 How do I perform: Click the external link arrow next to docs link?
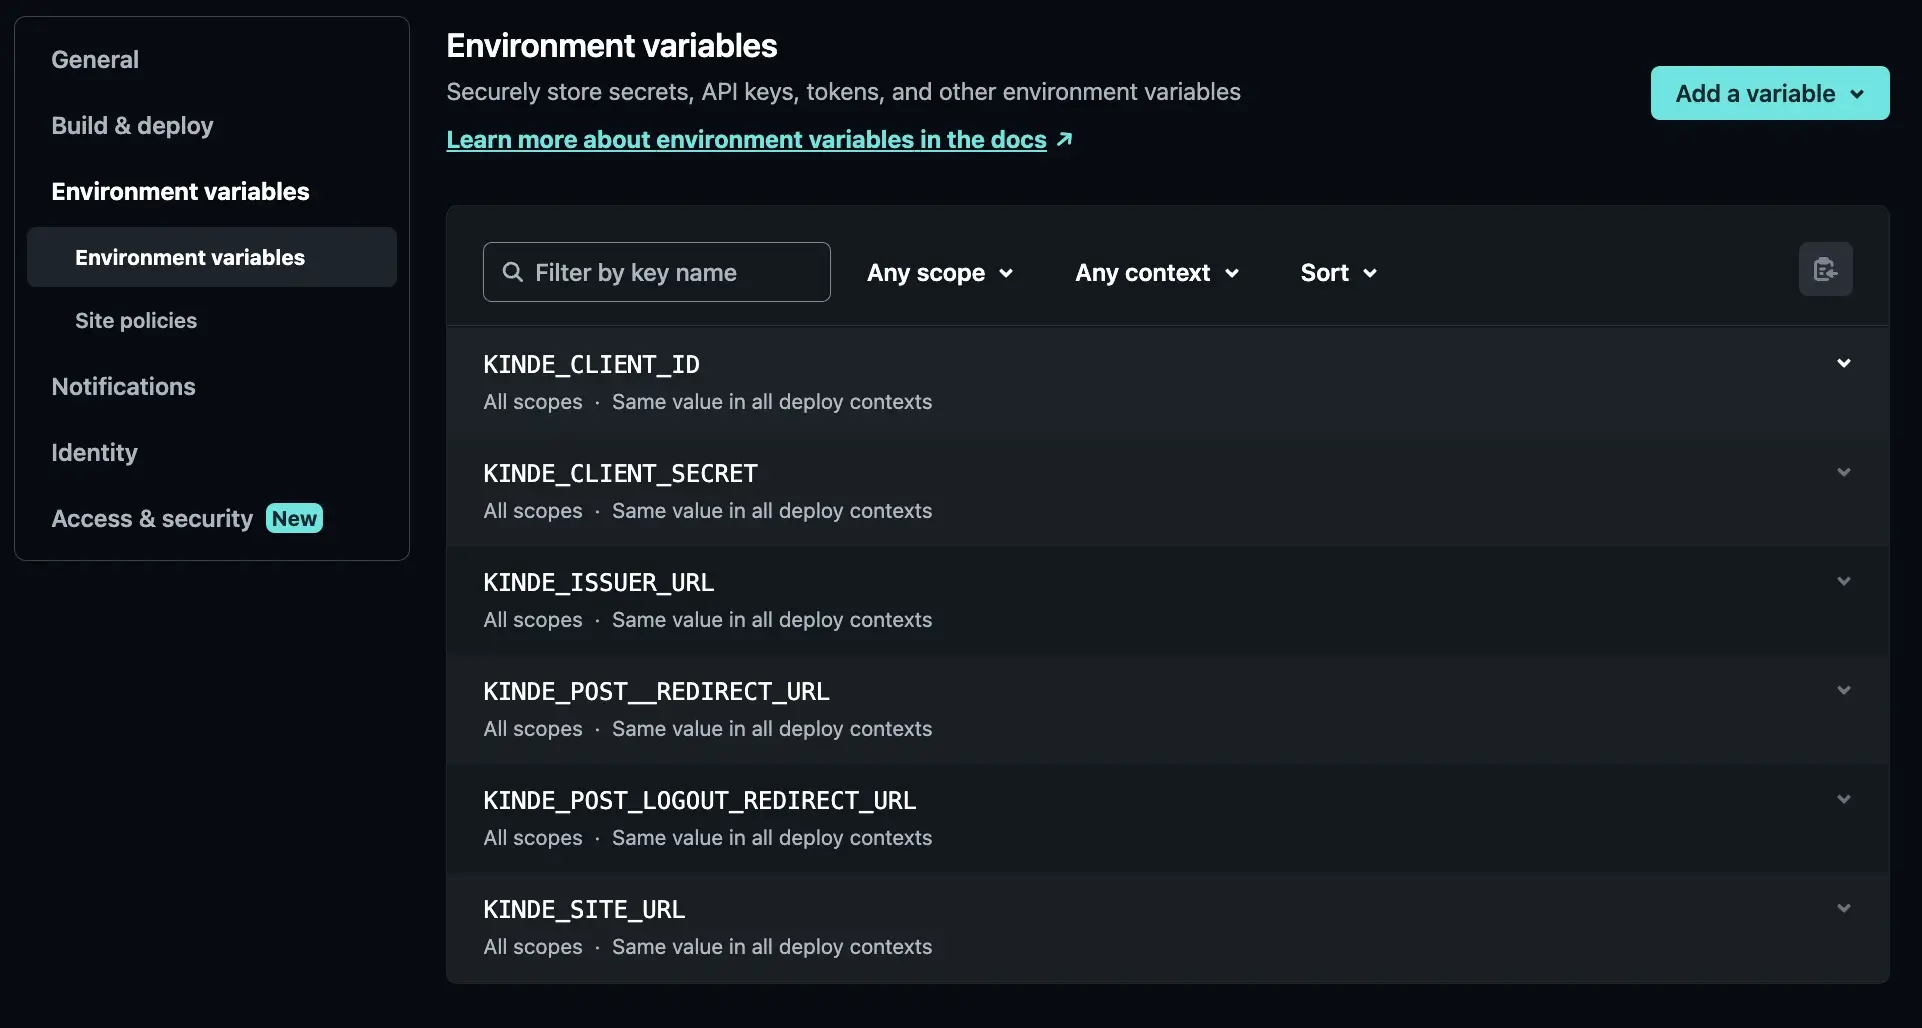(x=1063, y=139)
